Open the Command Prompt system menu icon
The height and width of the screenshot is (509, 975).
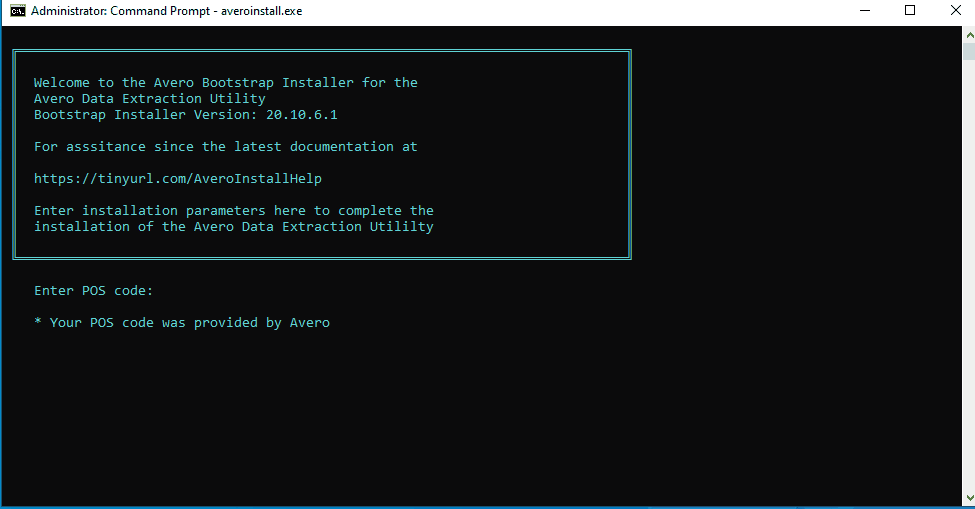click(17, 11)
